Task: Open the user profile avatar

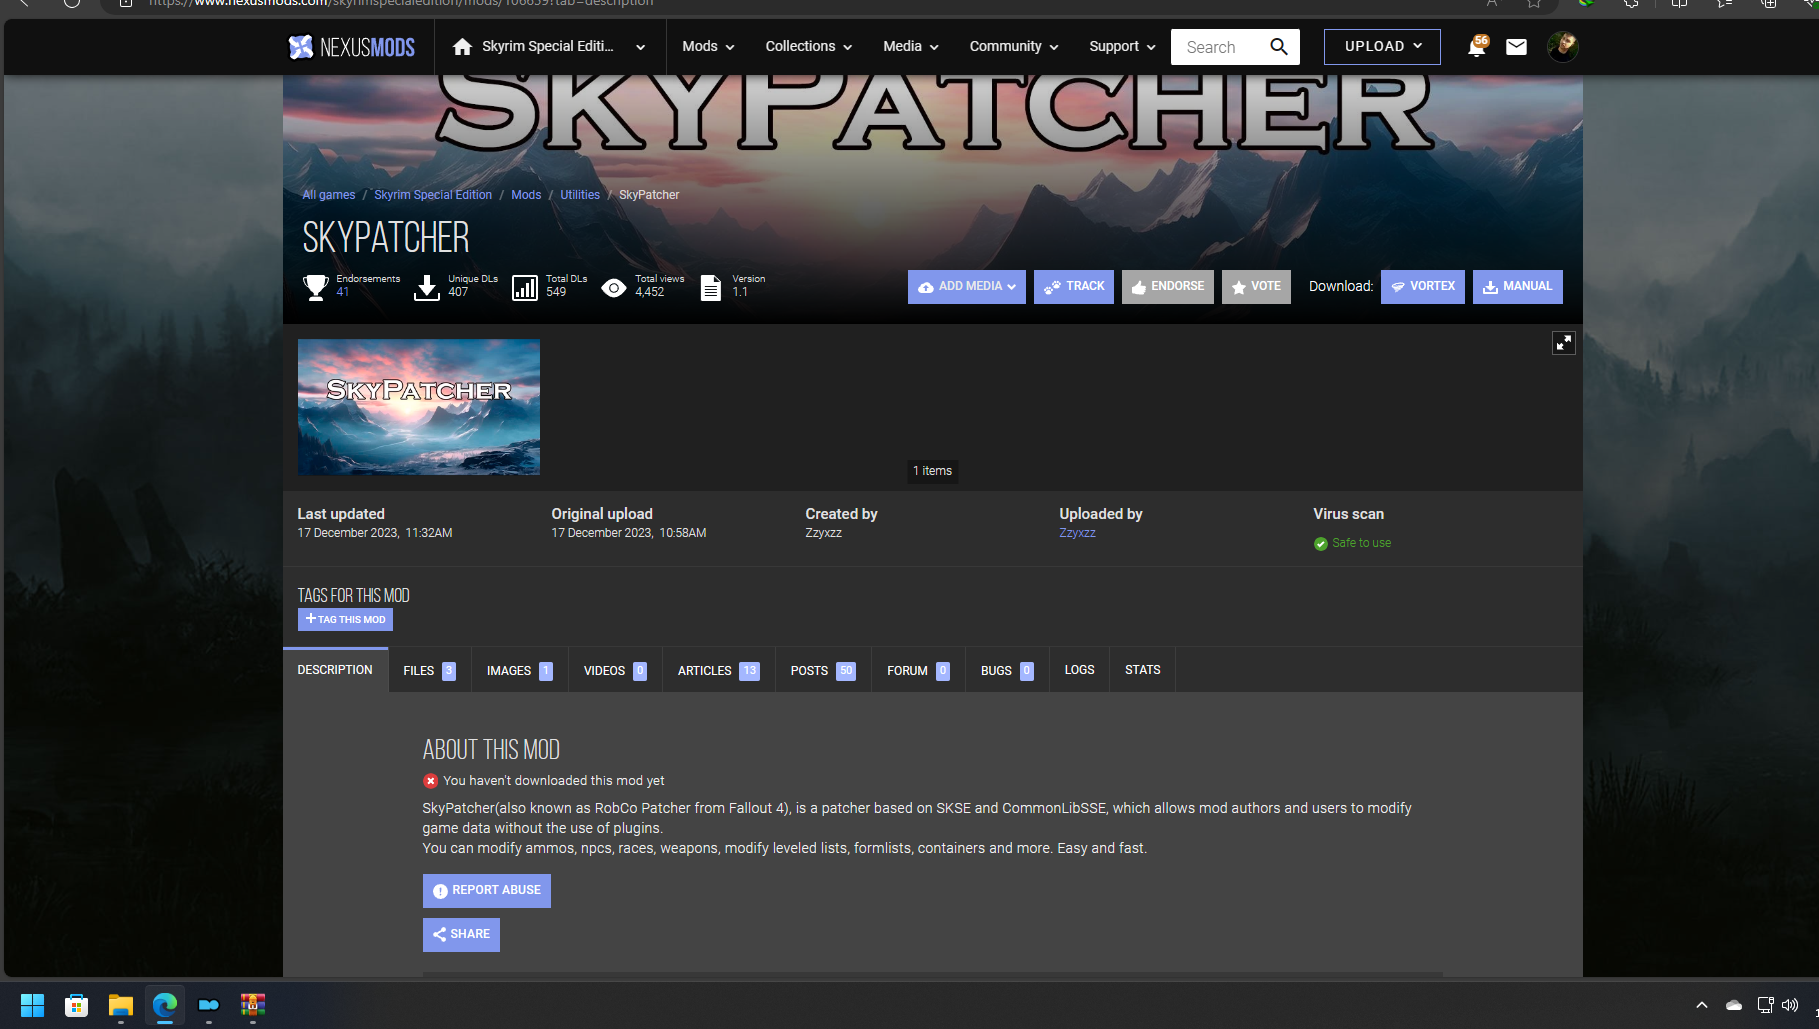Action: (x=1562, y=47)
